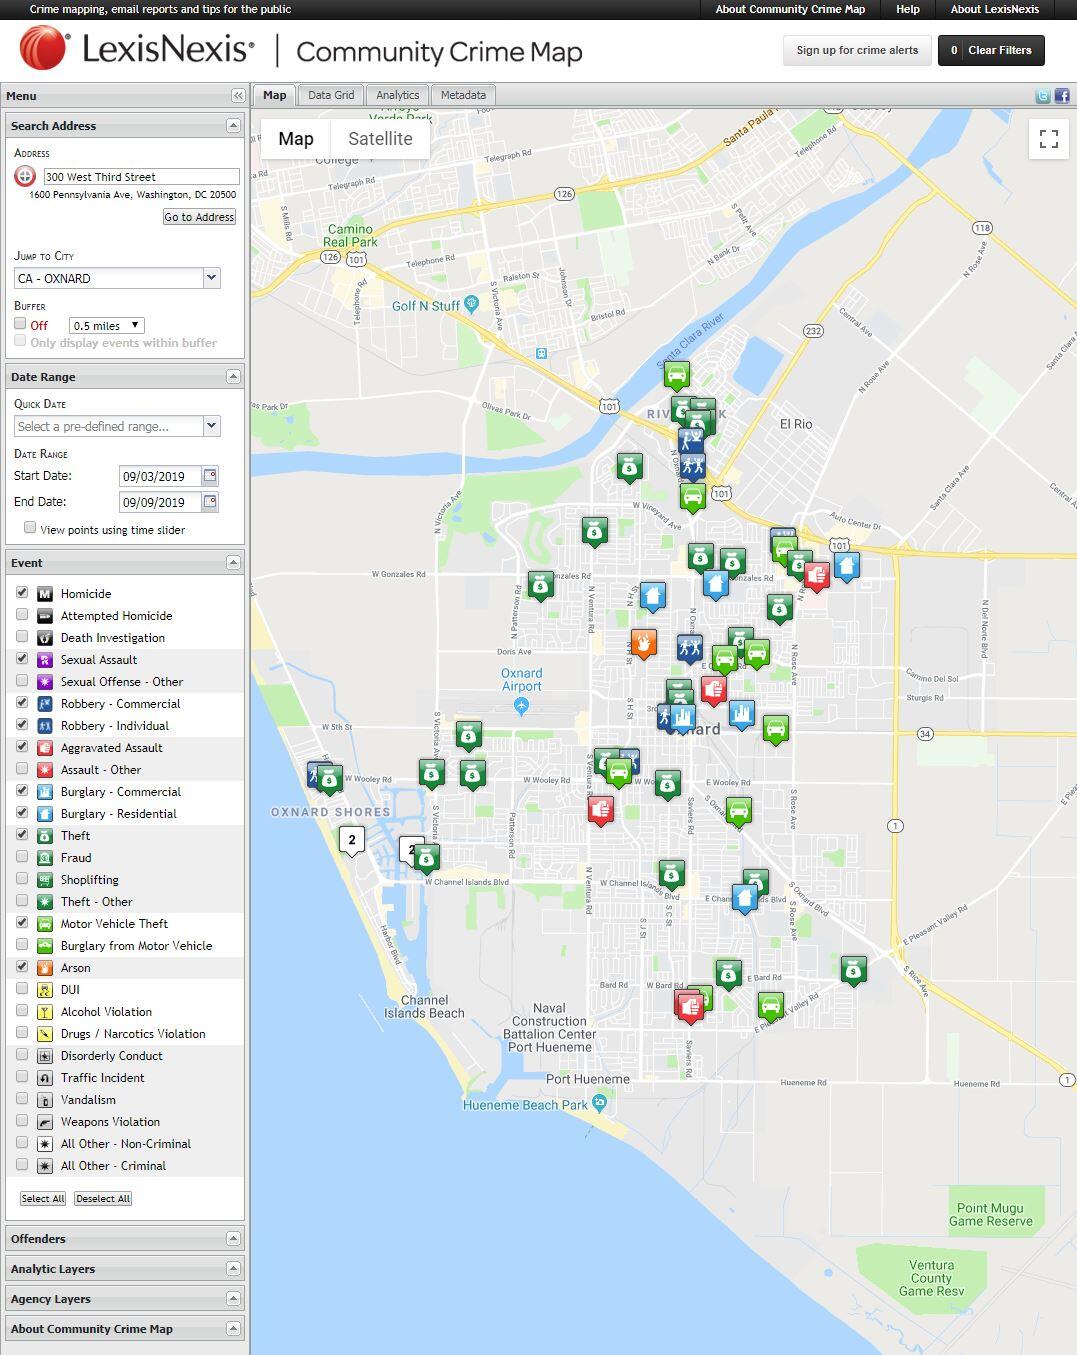Expand the Analytic Layers section

[233, 1269]
